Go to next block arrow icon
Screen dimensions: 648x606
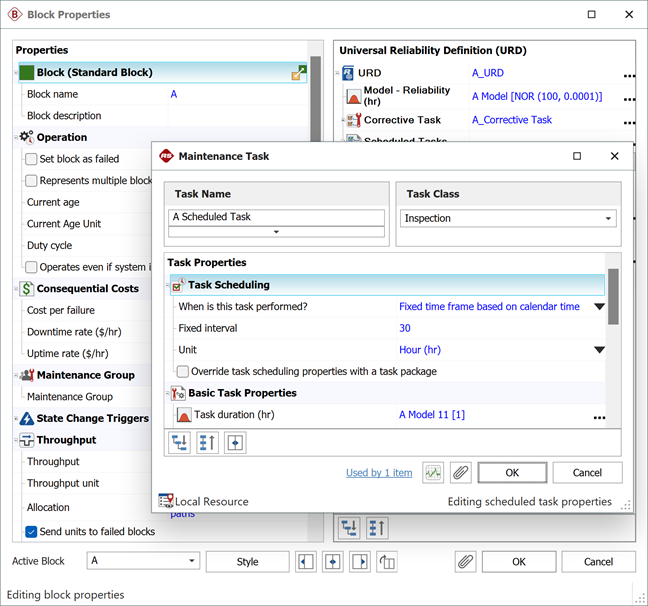pos(360,562)
